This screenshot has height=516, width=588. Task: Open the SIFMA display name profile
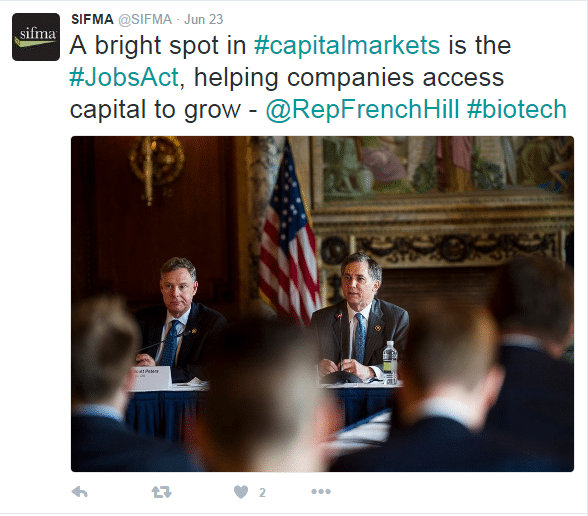(92, 19)
